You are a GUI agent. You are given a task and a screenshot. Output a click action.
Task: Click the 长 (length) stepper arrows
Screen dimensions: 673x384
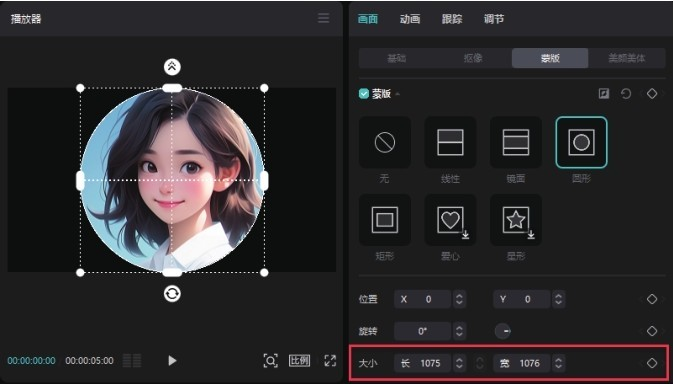click(459, 363)
